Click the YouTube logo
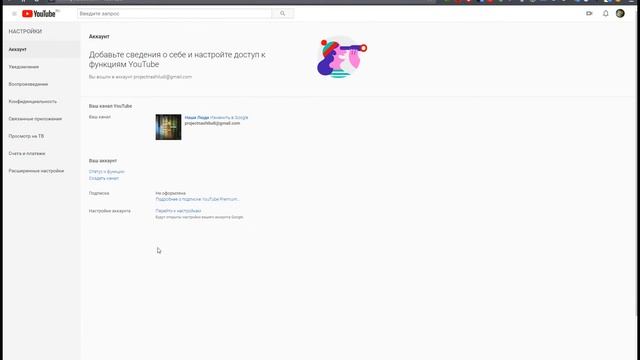Screen dimensions: 640x360 tap(39, 13)
